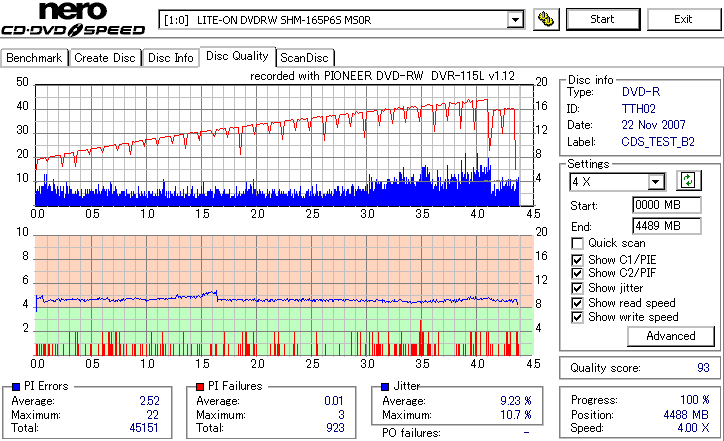The image size is (724, 441).
Task: Select the Disc Quality tab
Action: (x=237, y=56)
